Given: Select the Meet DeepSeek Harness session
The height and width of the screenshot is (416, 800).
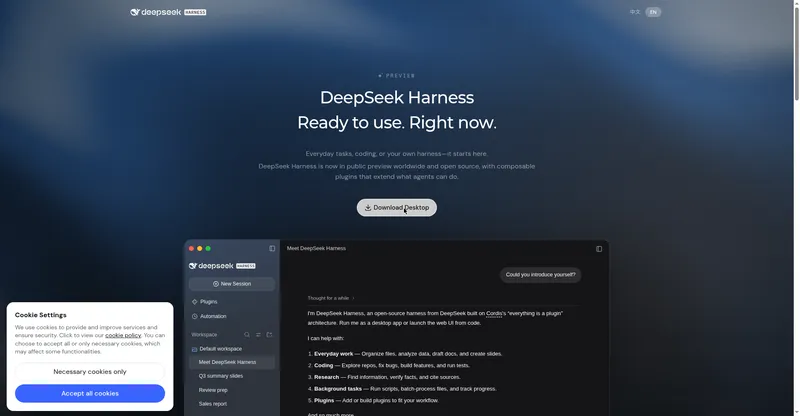Looking at the screenshot, I should [x=232, y=362].
